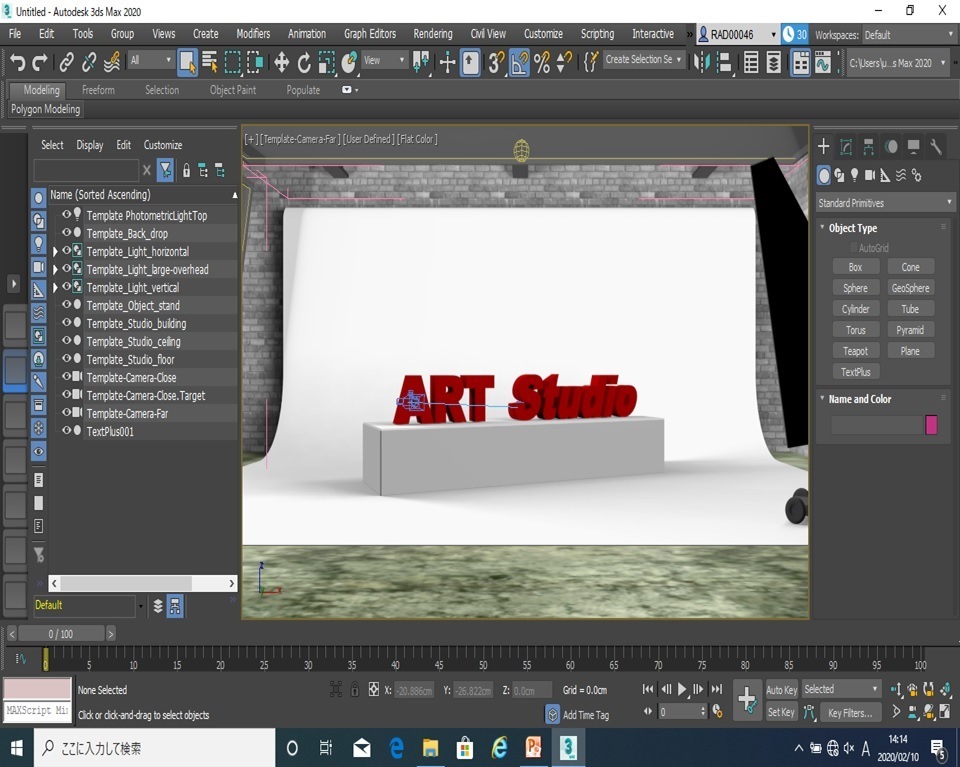Go to the end frame

[716, 689]
